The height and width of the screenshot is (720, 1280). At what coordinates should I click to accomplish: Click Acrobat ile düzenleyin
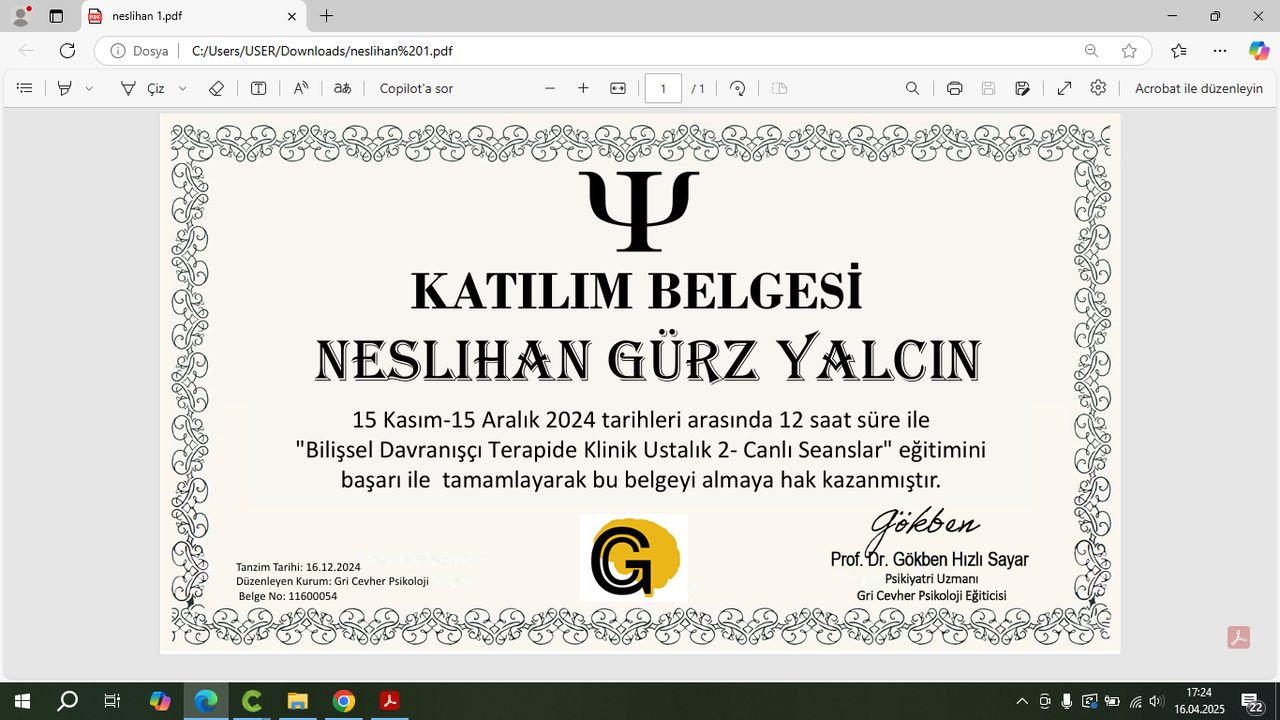pos(1198,88)
